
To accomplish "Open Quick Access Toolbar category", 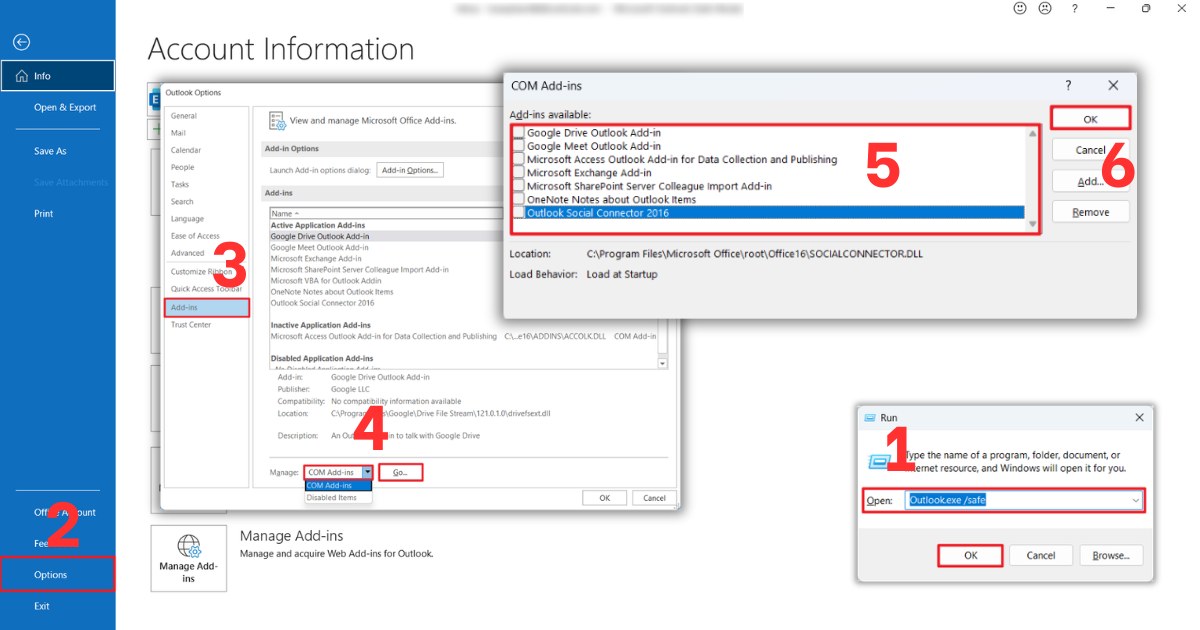I will (206, 289).
